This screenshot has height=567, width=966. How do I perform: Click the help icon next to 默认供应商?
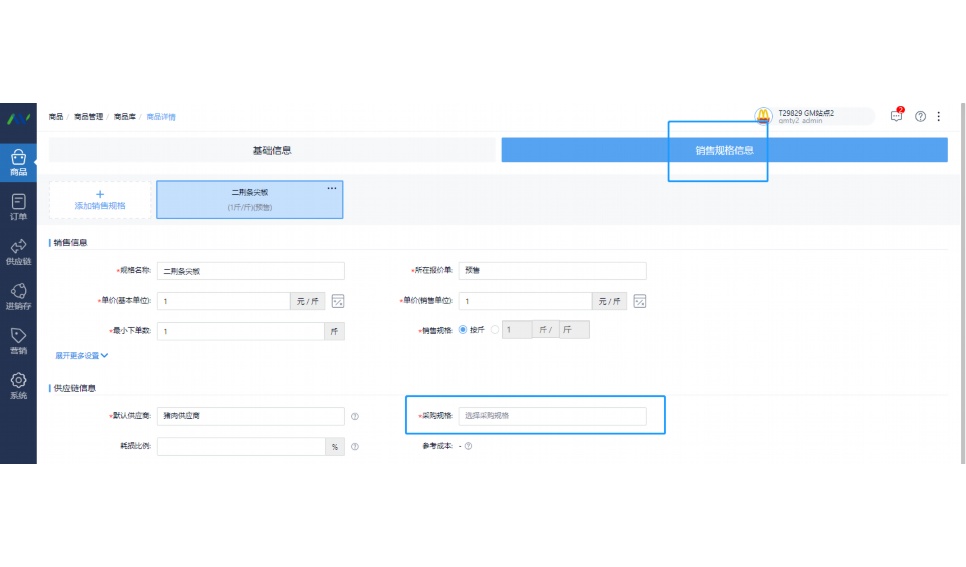click(x=355, y=417)
